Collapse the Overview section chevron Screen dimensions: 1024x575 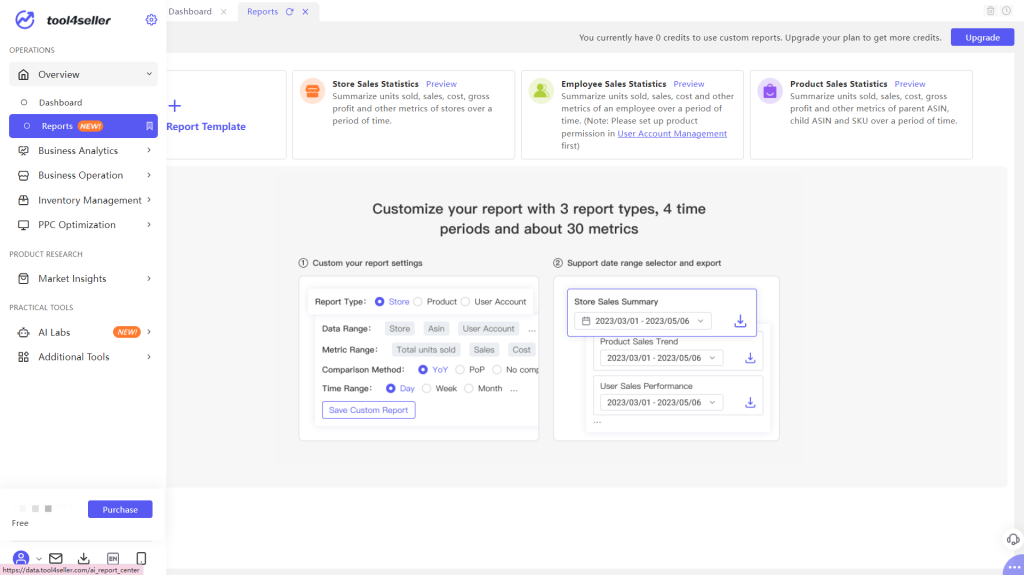click(149, 74)
